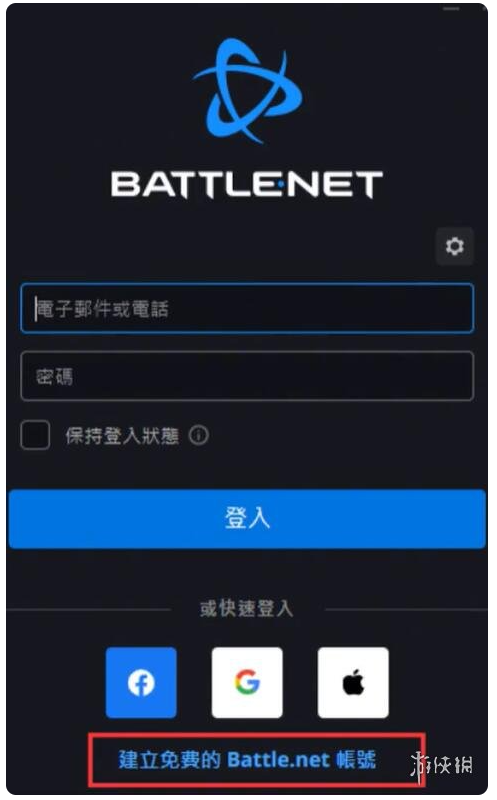Click the divider line left of 或快速登入
Viewport: 497px width, 800px height.
click(x=89, y=609)
